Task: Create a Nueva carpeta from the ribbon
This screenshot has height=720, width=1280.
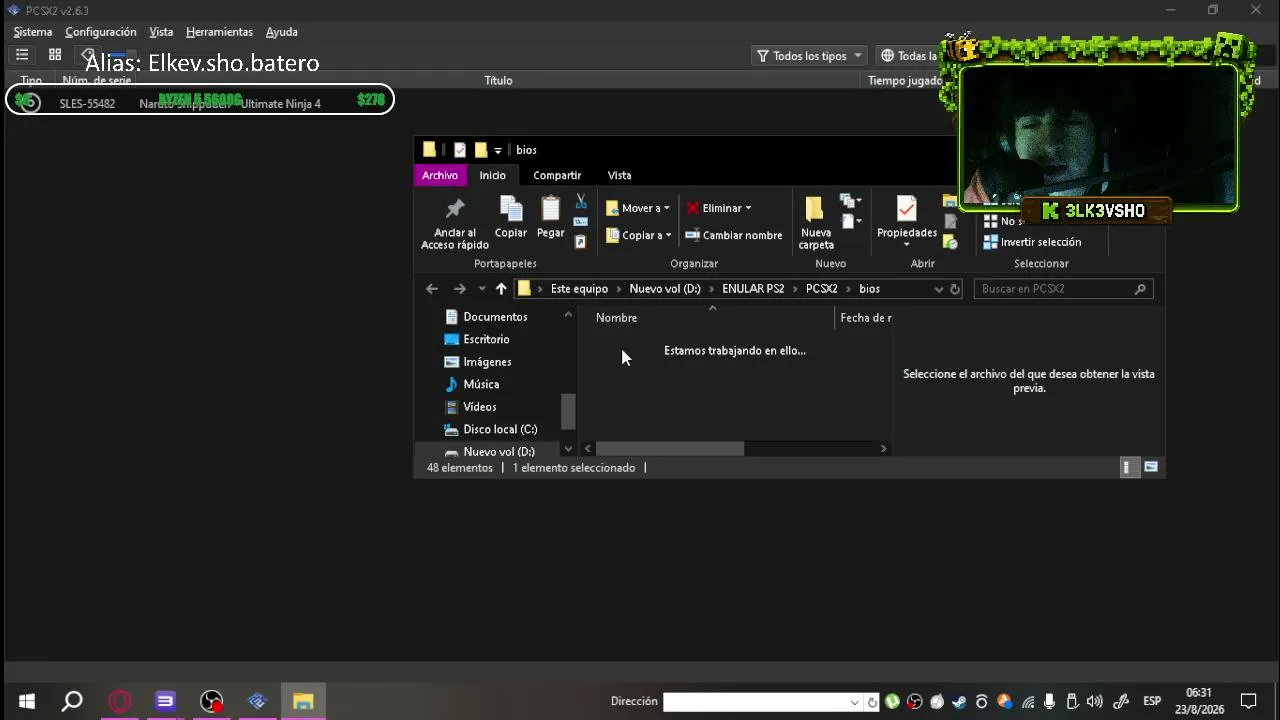Action: click(x=816, y=222)
